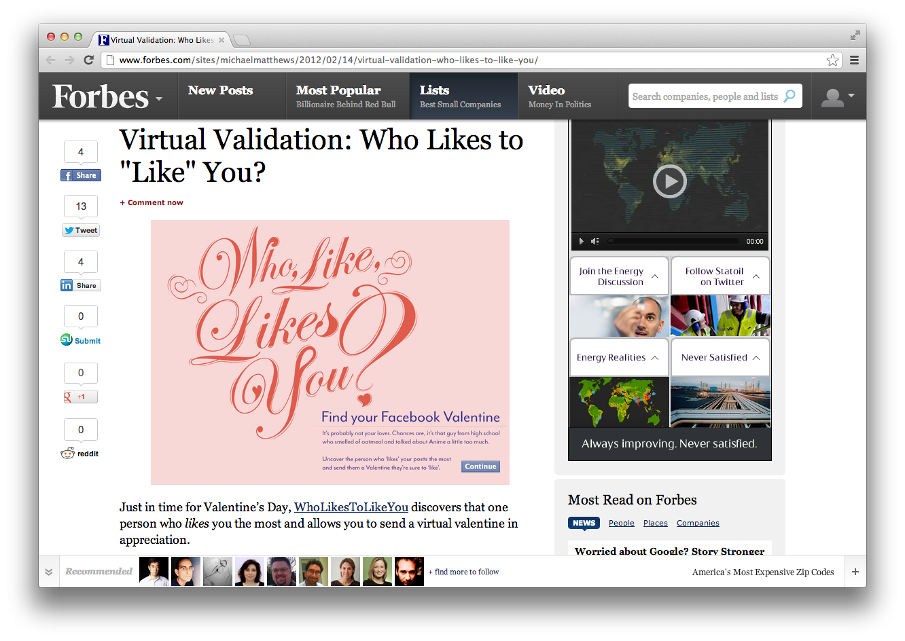Click the video time 00:00

point(754,242)
